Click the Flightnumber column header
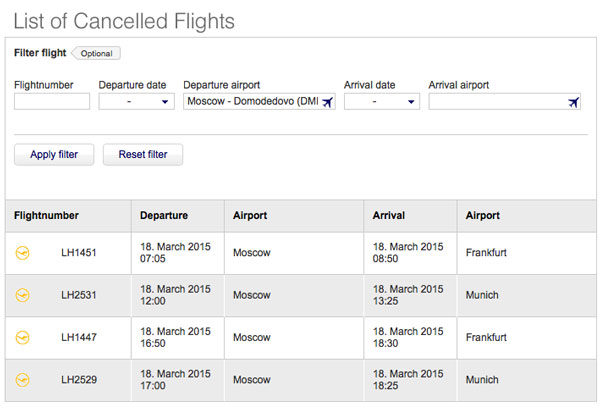 click(x=46, y=216)
